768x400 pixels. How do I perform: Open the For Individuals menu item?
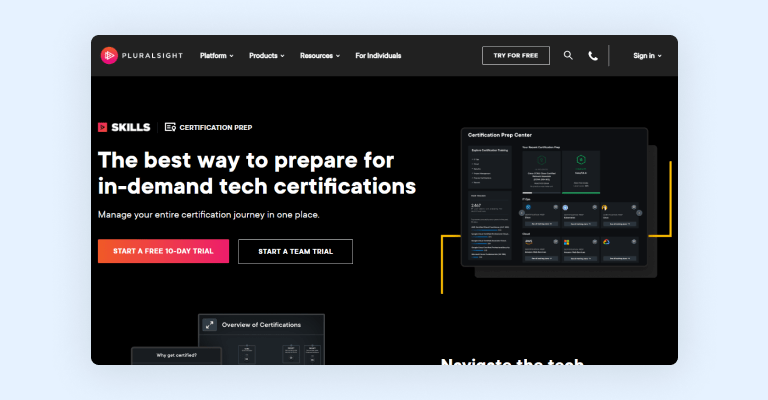pos(378,56)
